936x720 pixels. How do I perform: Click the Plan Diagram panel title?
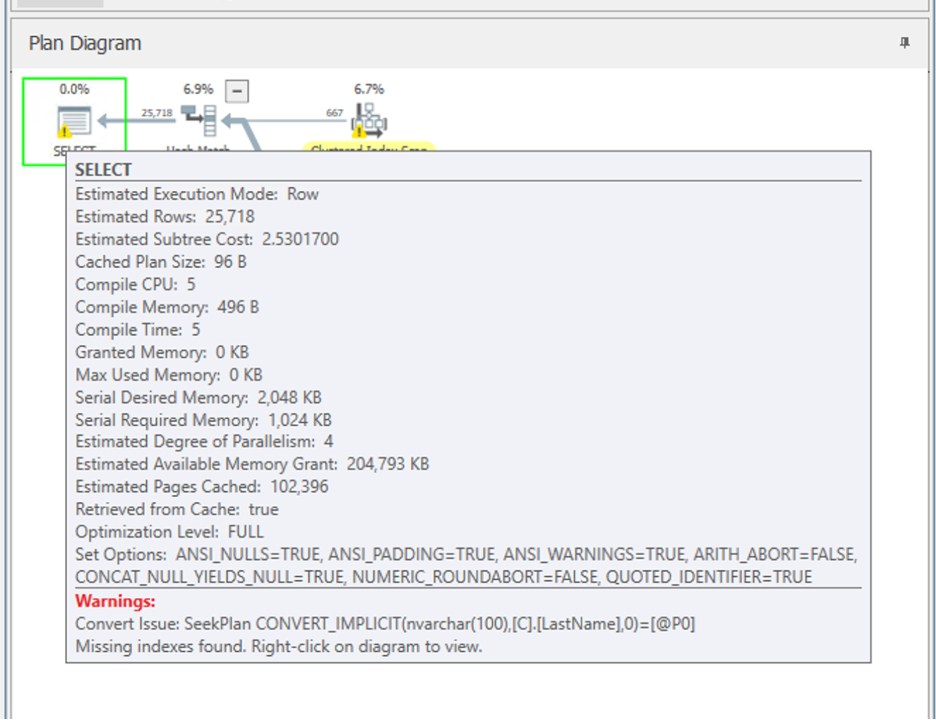click(x=85, y=43)
